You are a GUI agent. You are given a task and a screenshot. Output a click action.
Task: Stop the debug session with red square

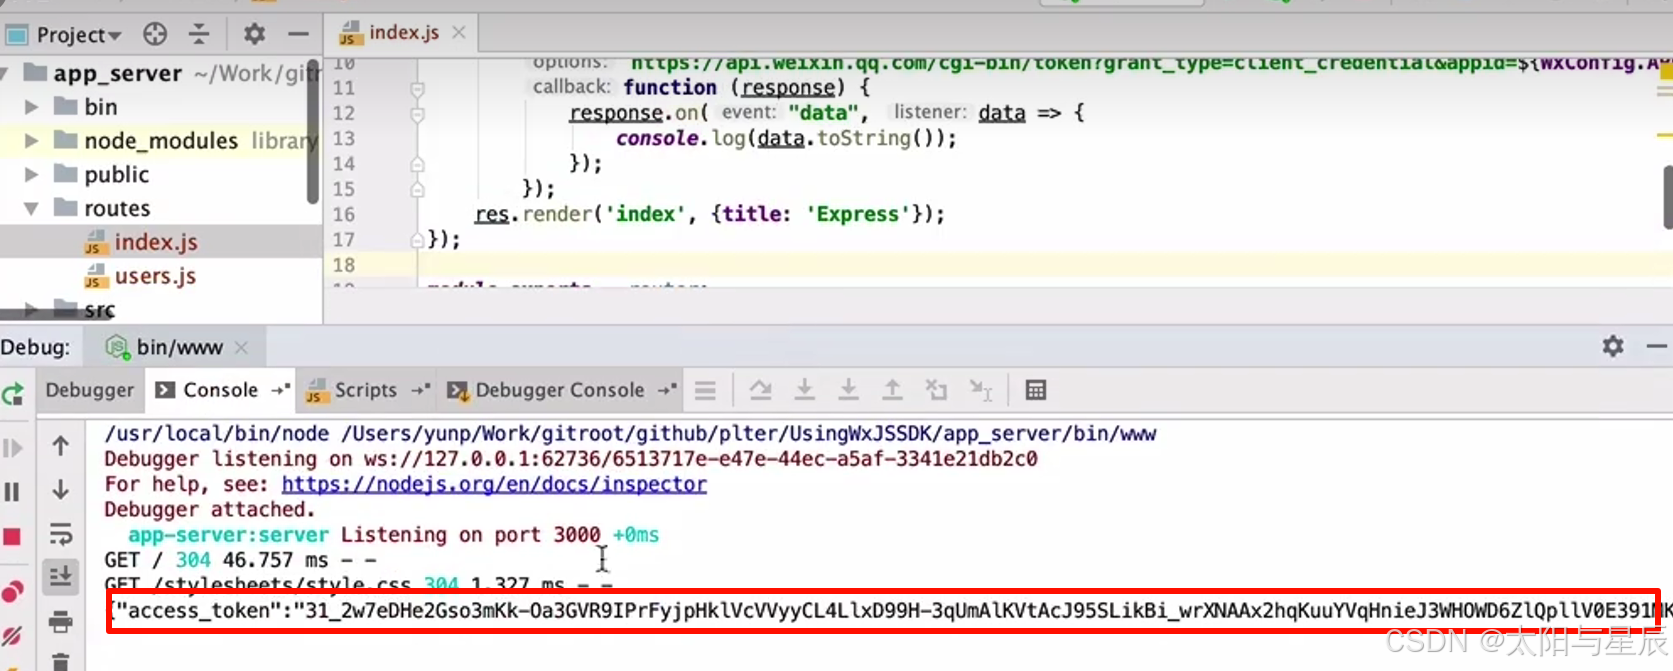pos(12,537)
